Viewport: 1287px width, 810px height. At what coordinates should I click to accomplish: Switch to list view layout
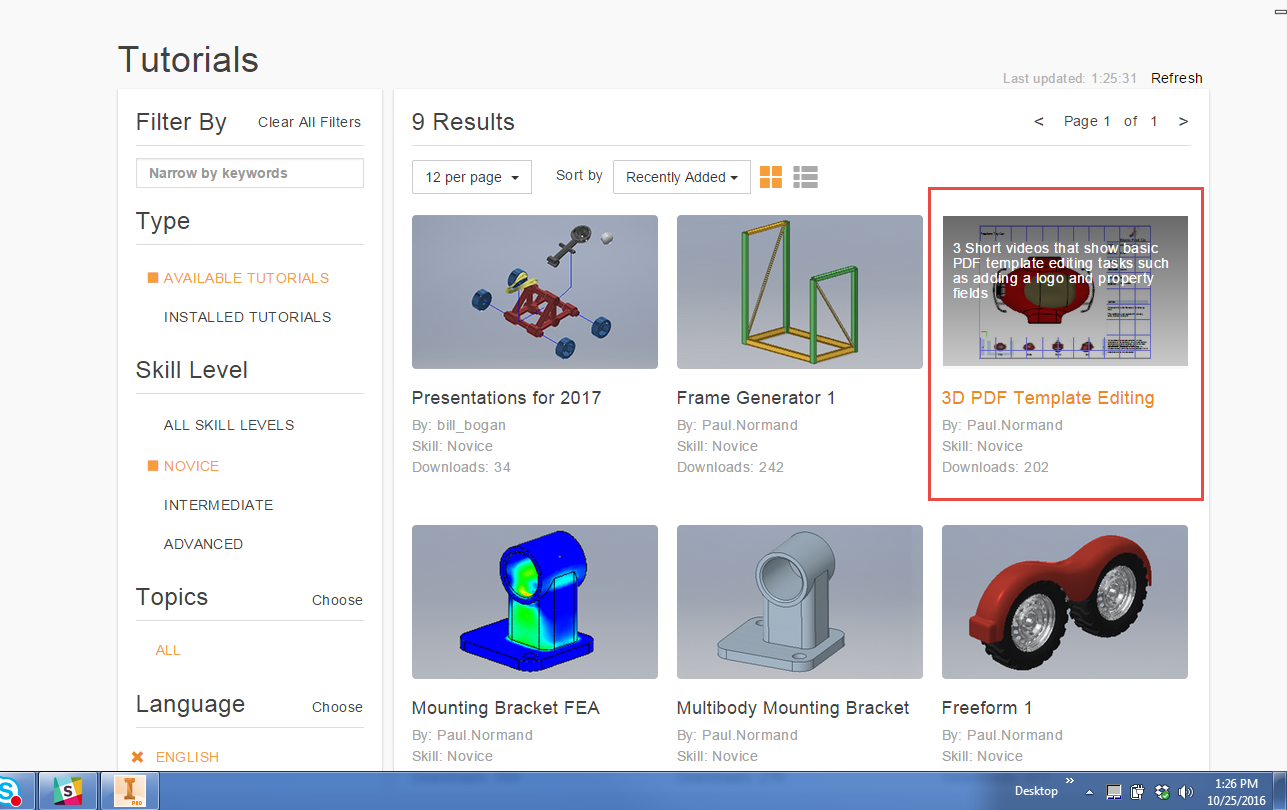click(805, 177)
